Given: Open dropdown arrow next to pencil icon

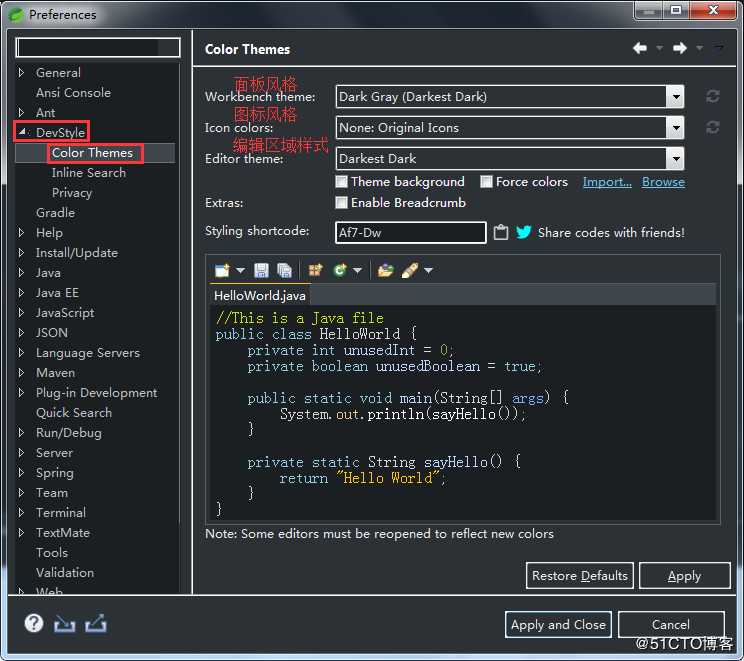Looking at the screenshot, I should [x=428, y=270].
